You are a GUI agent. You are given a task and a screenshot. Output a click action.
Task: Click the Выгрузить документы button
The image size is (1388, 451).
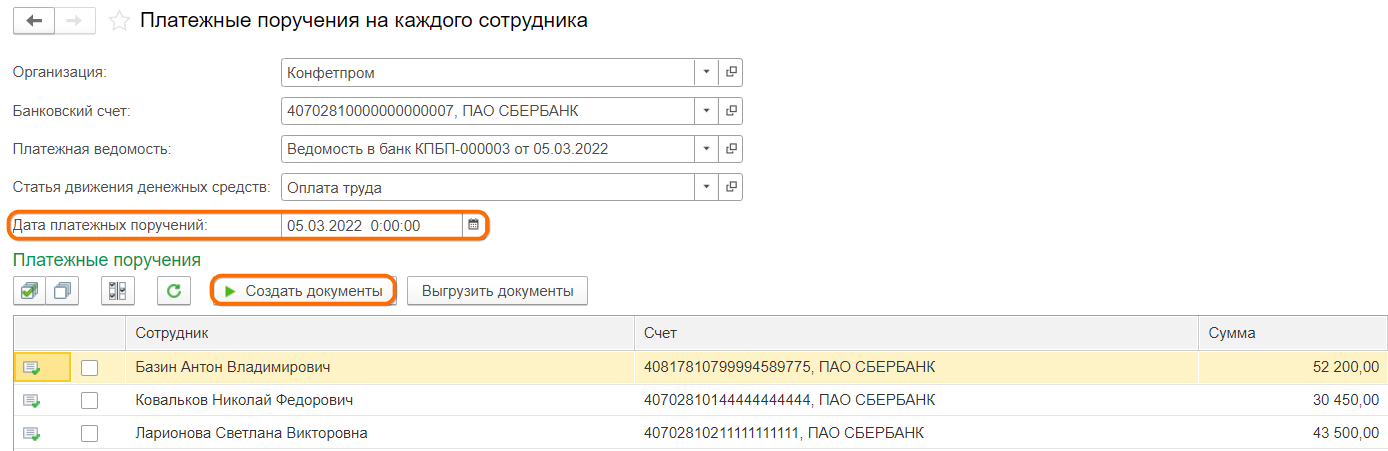(497, 291)
